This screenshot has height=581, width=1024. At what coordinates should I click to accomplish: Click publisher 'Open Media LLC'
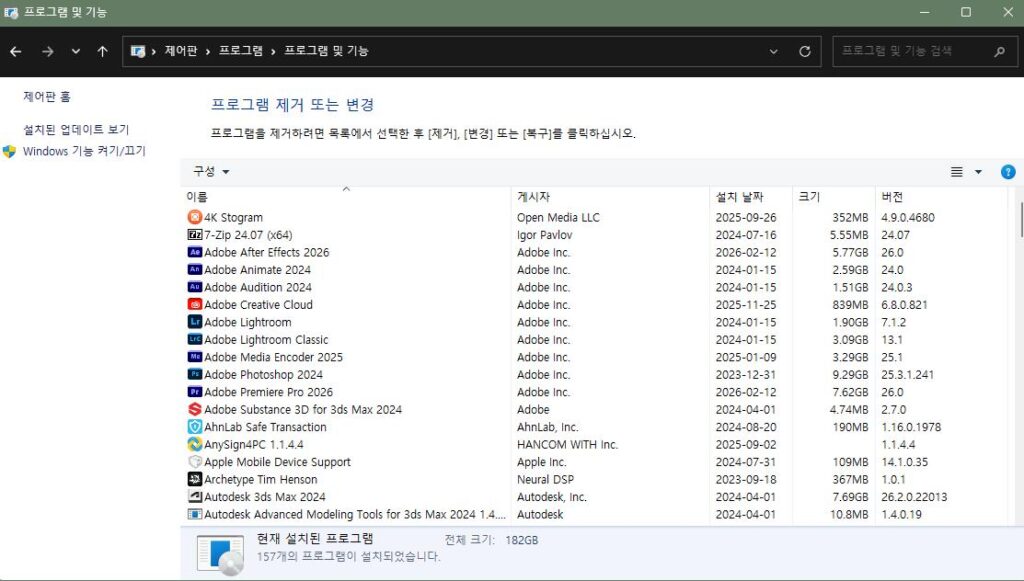pos(558,217)
